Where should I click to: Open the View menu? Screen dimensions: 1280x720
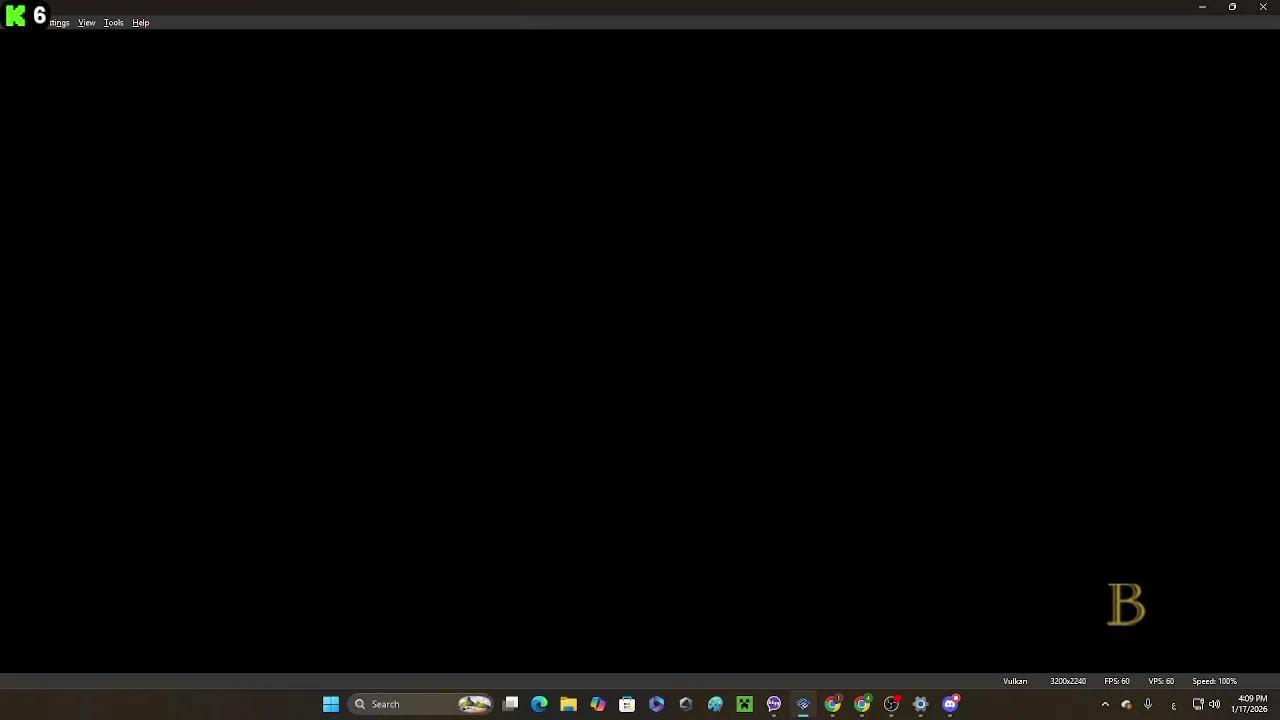point(87,23)
